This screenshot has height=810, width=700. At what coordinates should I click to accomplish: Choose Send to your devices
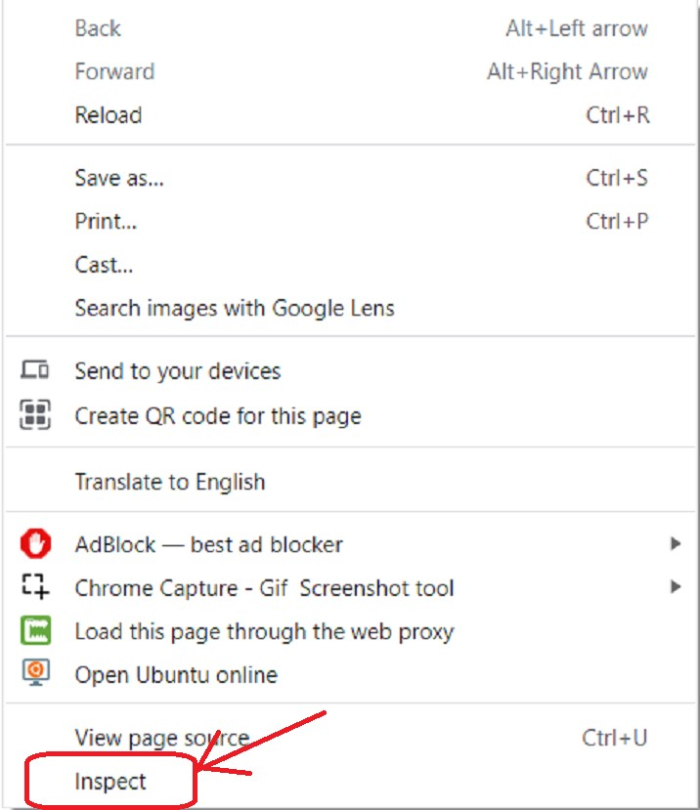click(x=177, y=371)
